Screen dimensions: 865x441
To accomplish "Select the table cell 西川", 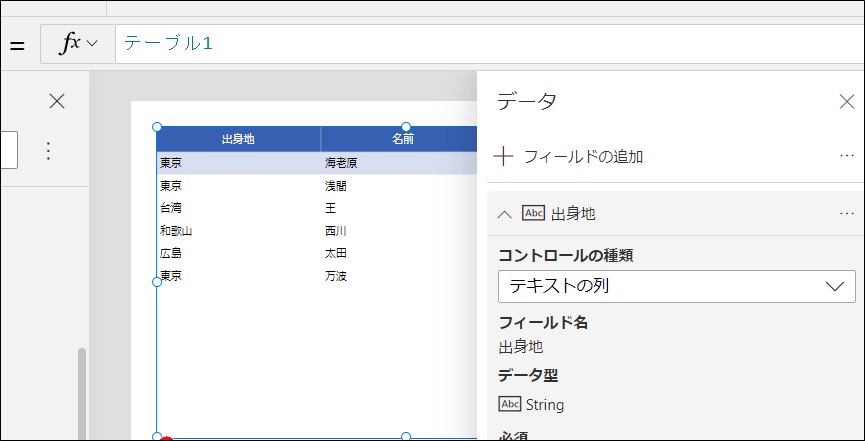I will pos(336,231).
